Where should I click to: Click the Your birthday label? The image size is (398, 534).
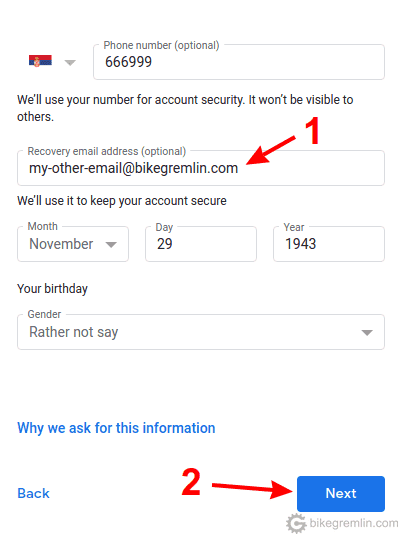52,289
